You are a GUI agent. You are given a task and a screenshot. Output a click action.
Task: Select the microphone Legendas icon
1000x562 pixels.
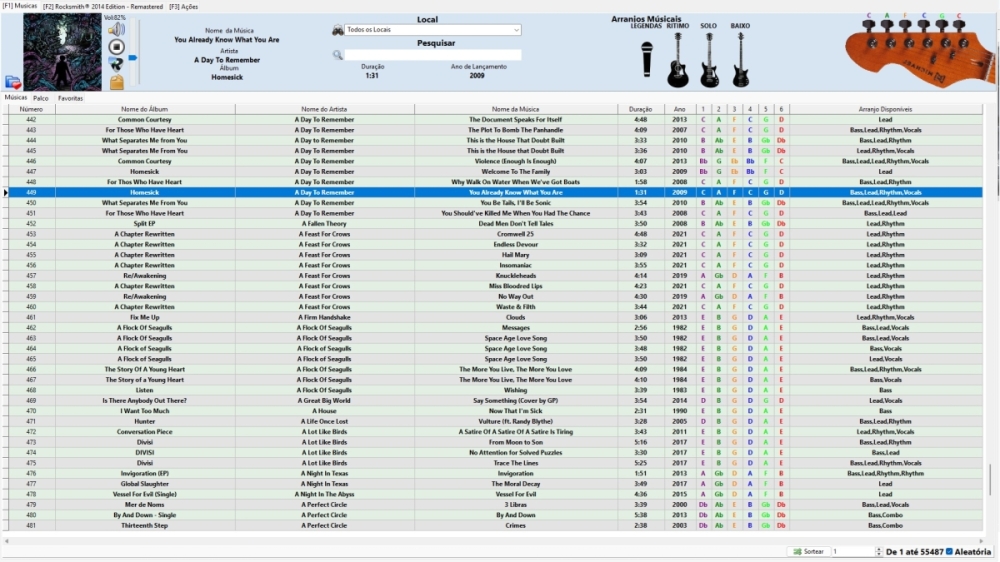647,59
